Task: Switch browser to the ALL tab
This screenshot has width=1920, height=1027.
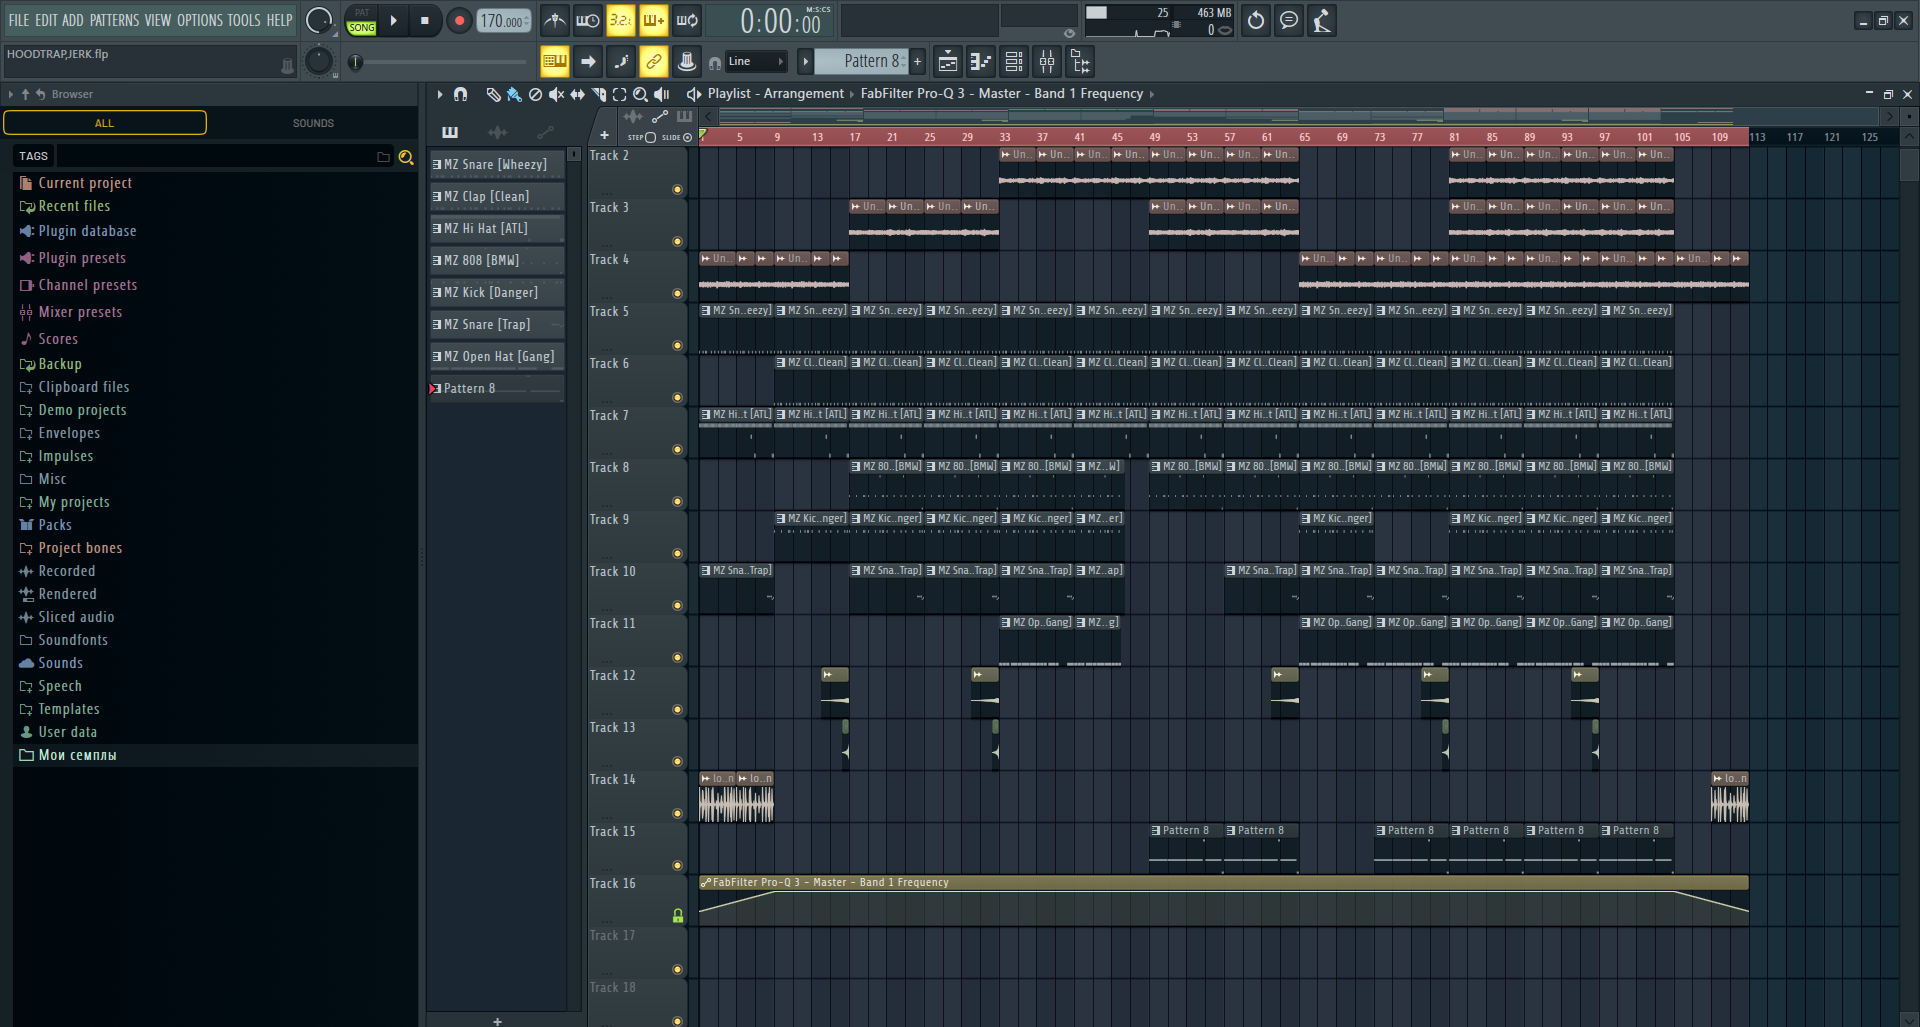Action: click(x=105, y=123)
